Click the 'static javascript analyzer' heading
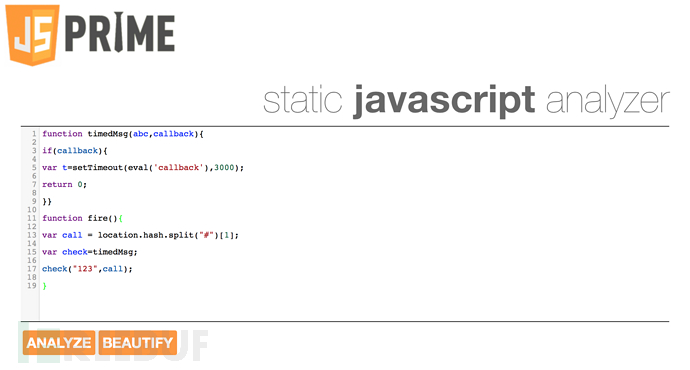The height and width of the screenshot is (370, 690). tap(466, 102)
